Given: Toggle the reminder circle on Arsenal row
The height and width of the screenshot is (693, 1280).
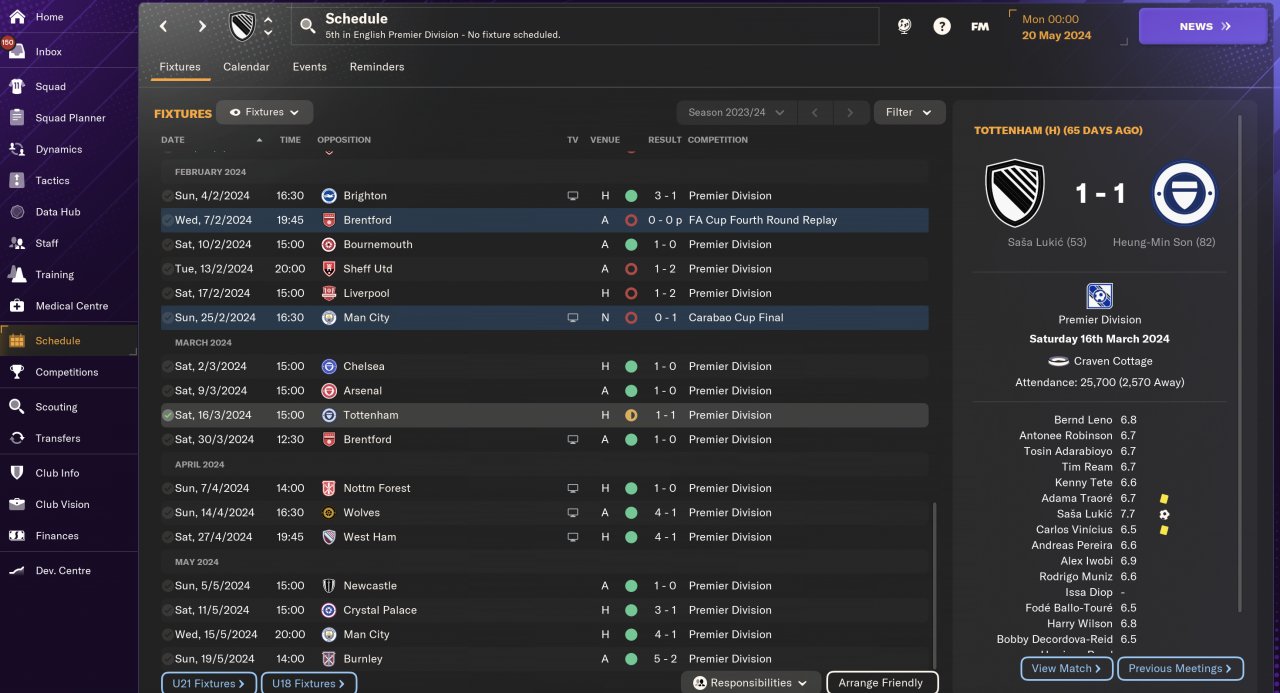Looking at the screenshot, I should (168, 391).
